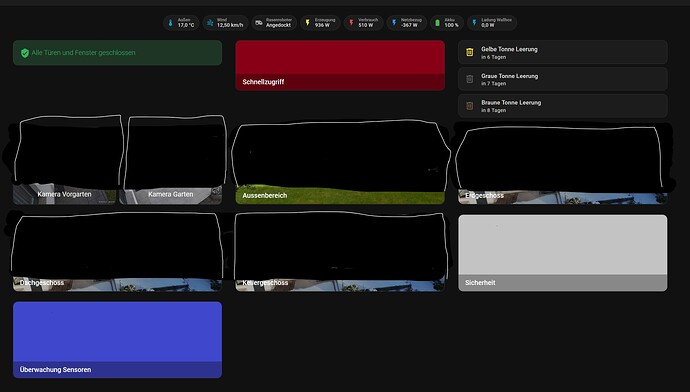The height and width of the screenshot is (392, 690).
Task: Click the yellow Gelbe Tonne trash icon
Action: point(470,52)
